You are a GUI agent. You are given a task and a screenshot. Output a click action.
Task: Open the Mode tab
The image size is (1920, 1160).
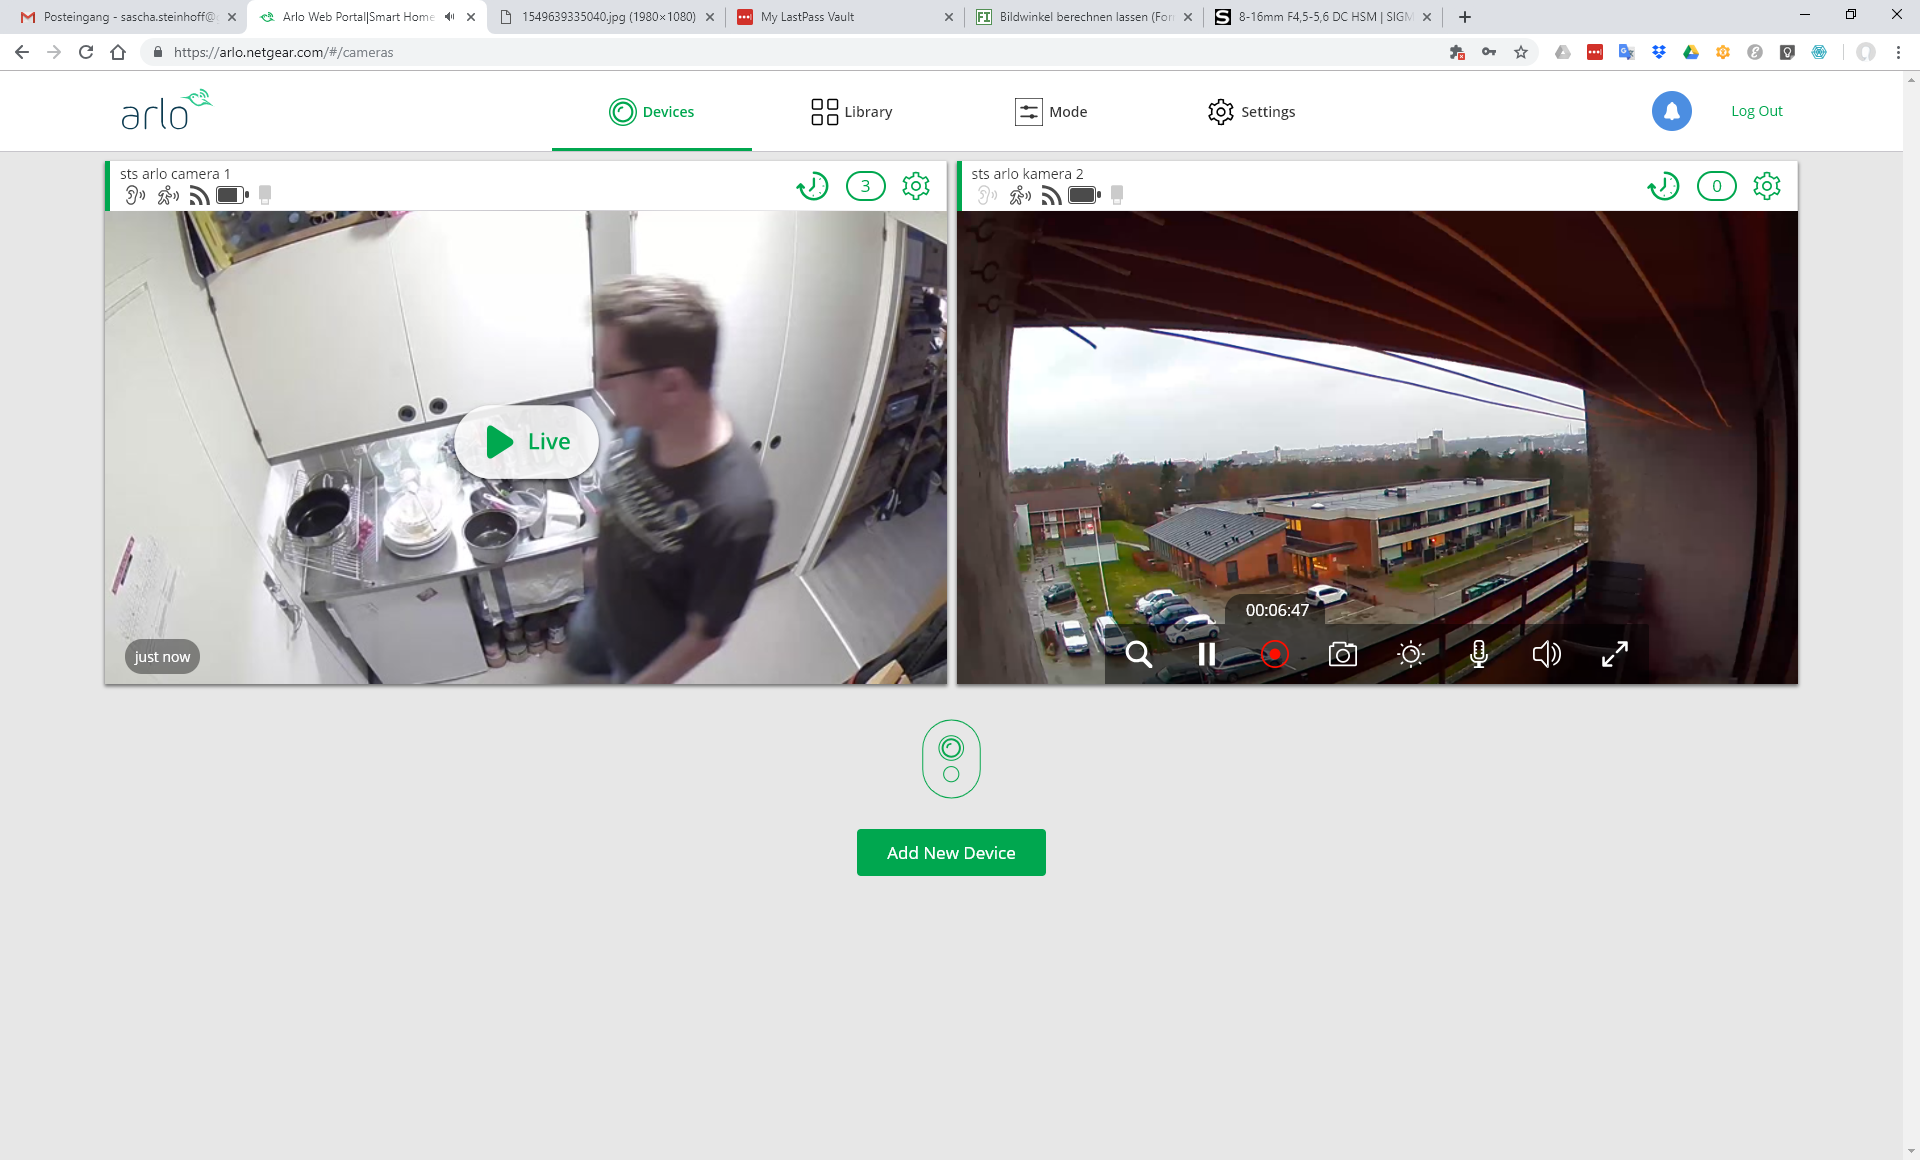(1051, 112)
